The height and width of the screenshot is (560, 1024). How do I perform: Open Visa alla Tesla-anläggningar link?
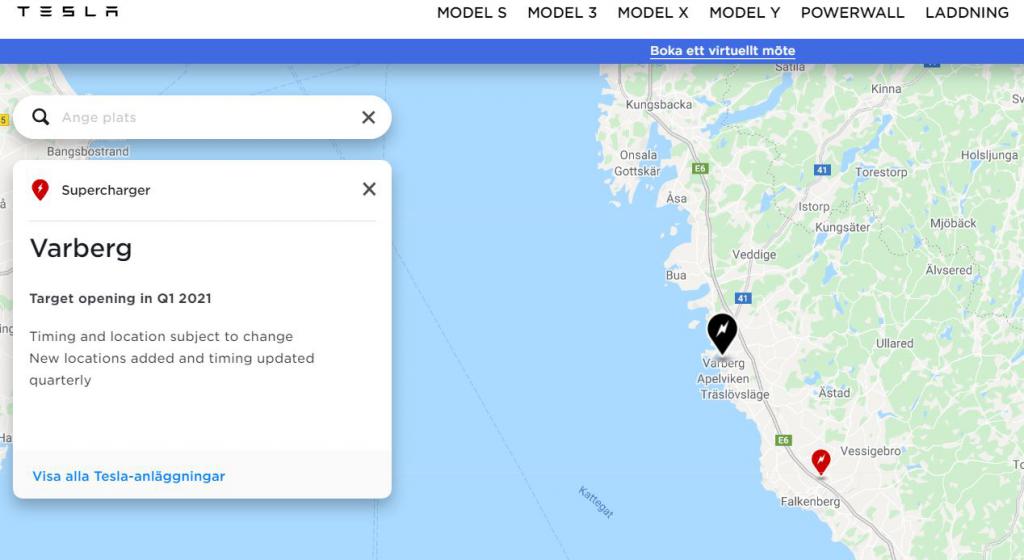point(129,476)
